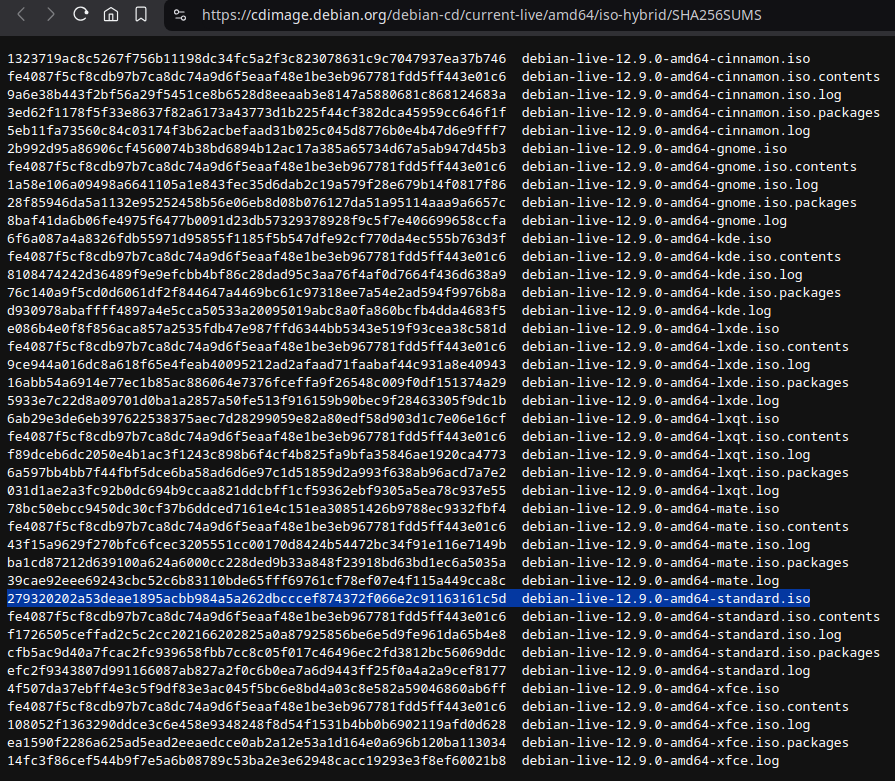
Task: Click the hash starting 78bc50ebcc9450dc
Action: tap(256, 508)
